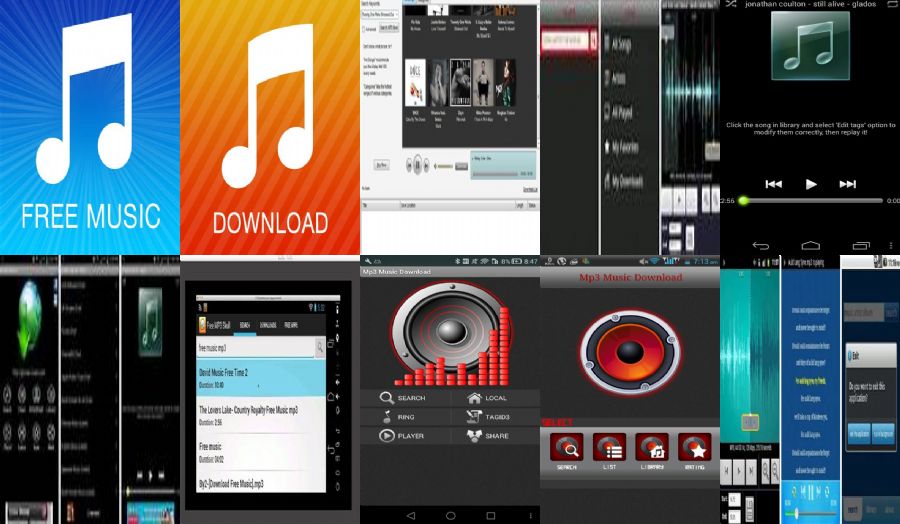Open PLAYER with the play circle icon

click(386, 436)
